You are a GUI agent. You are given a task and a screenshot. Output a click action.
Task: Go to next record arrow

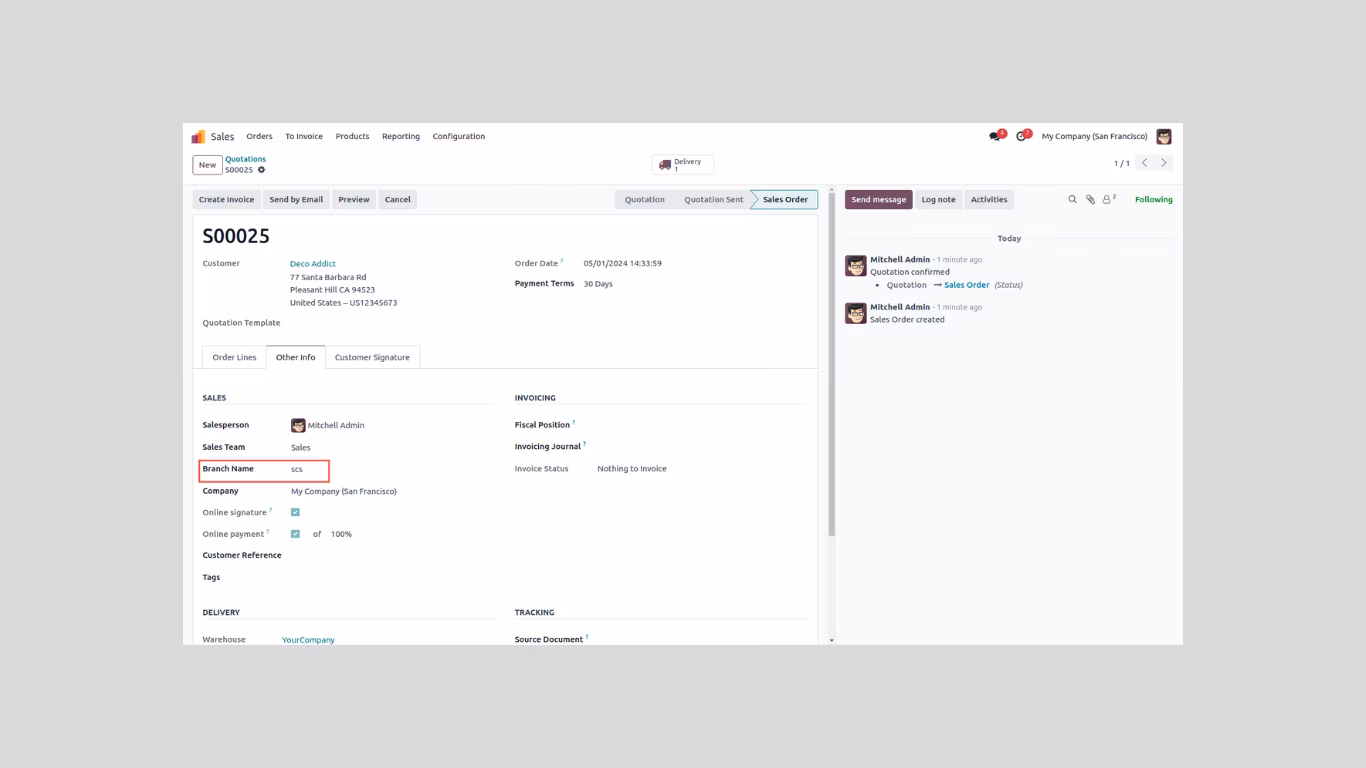(x=1164, y=163)
